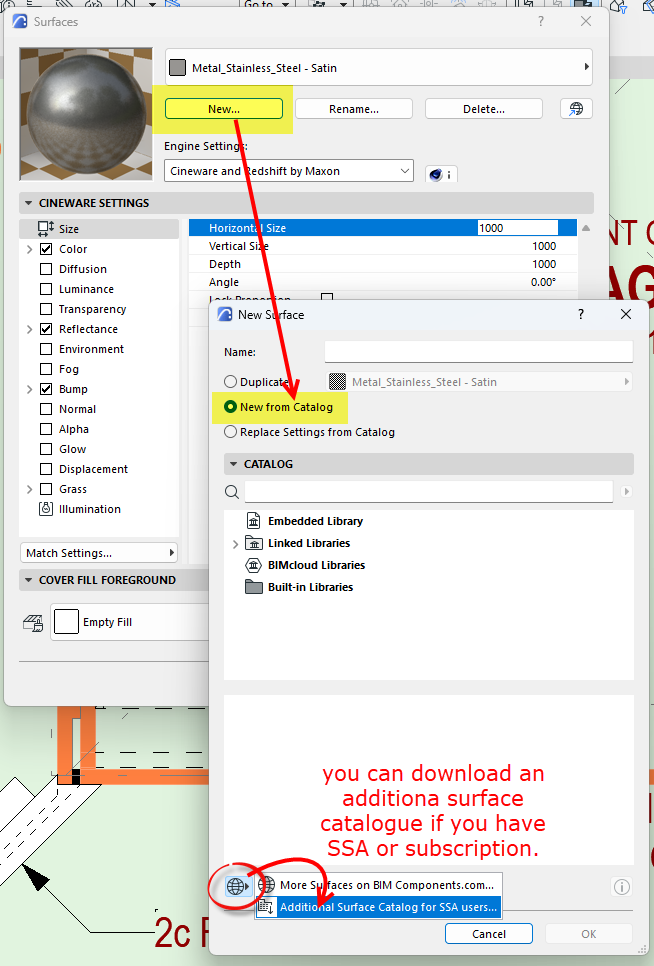
Task: Click the catalog search magnifier icon
Action: (232, 492)
